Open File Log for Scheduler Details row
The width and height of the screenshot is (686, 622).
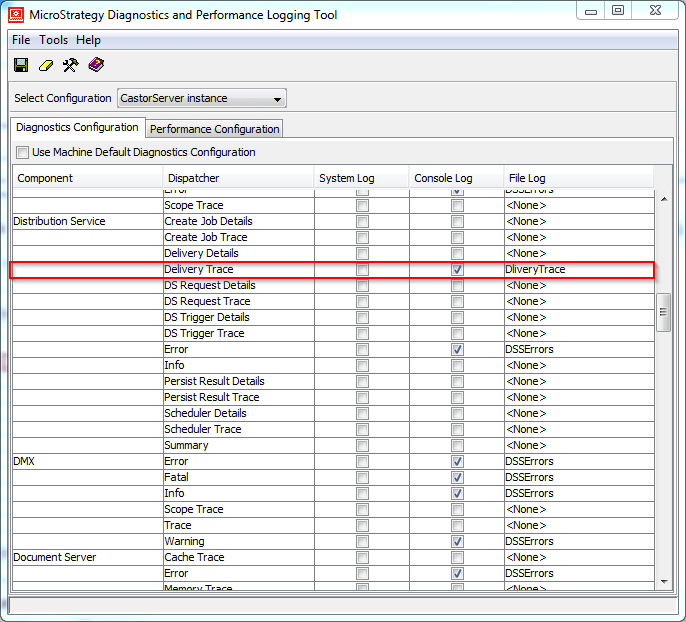click(579, 413)
